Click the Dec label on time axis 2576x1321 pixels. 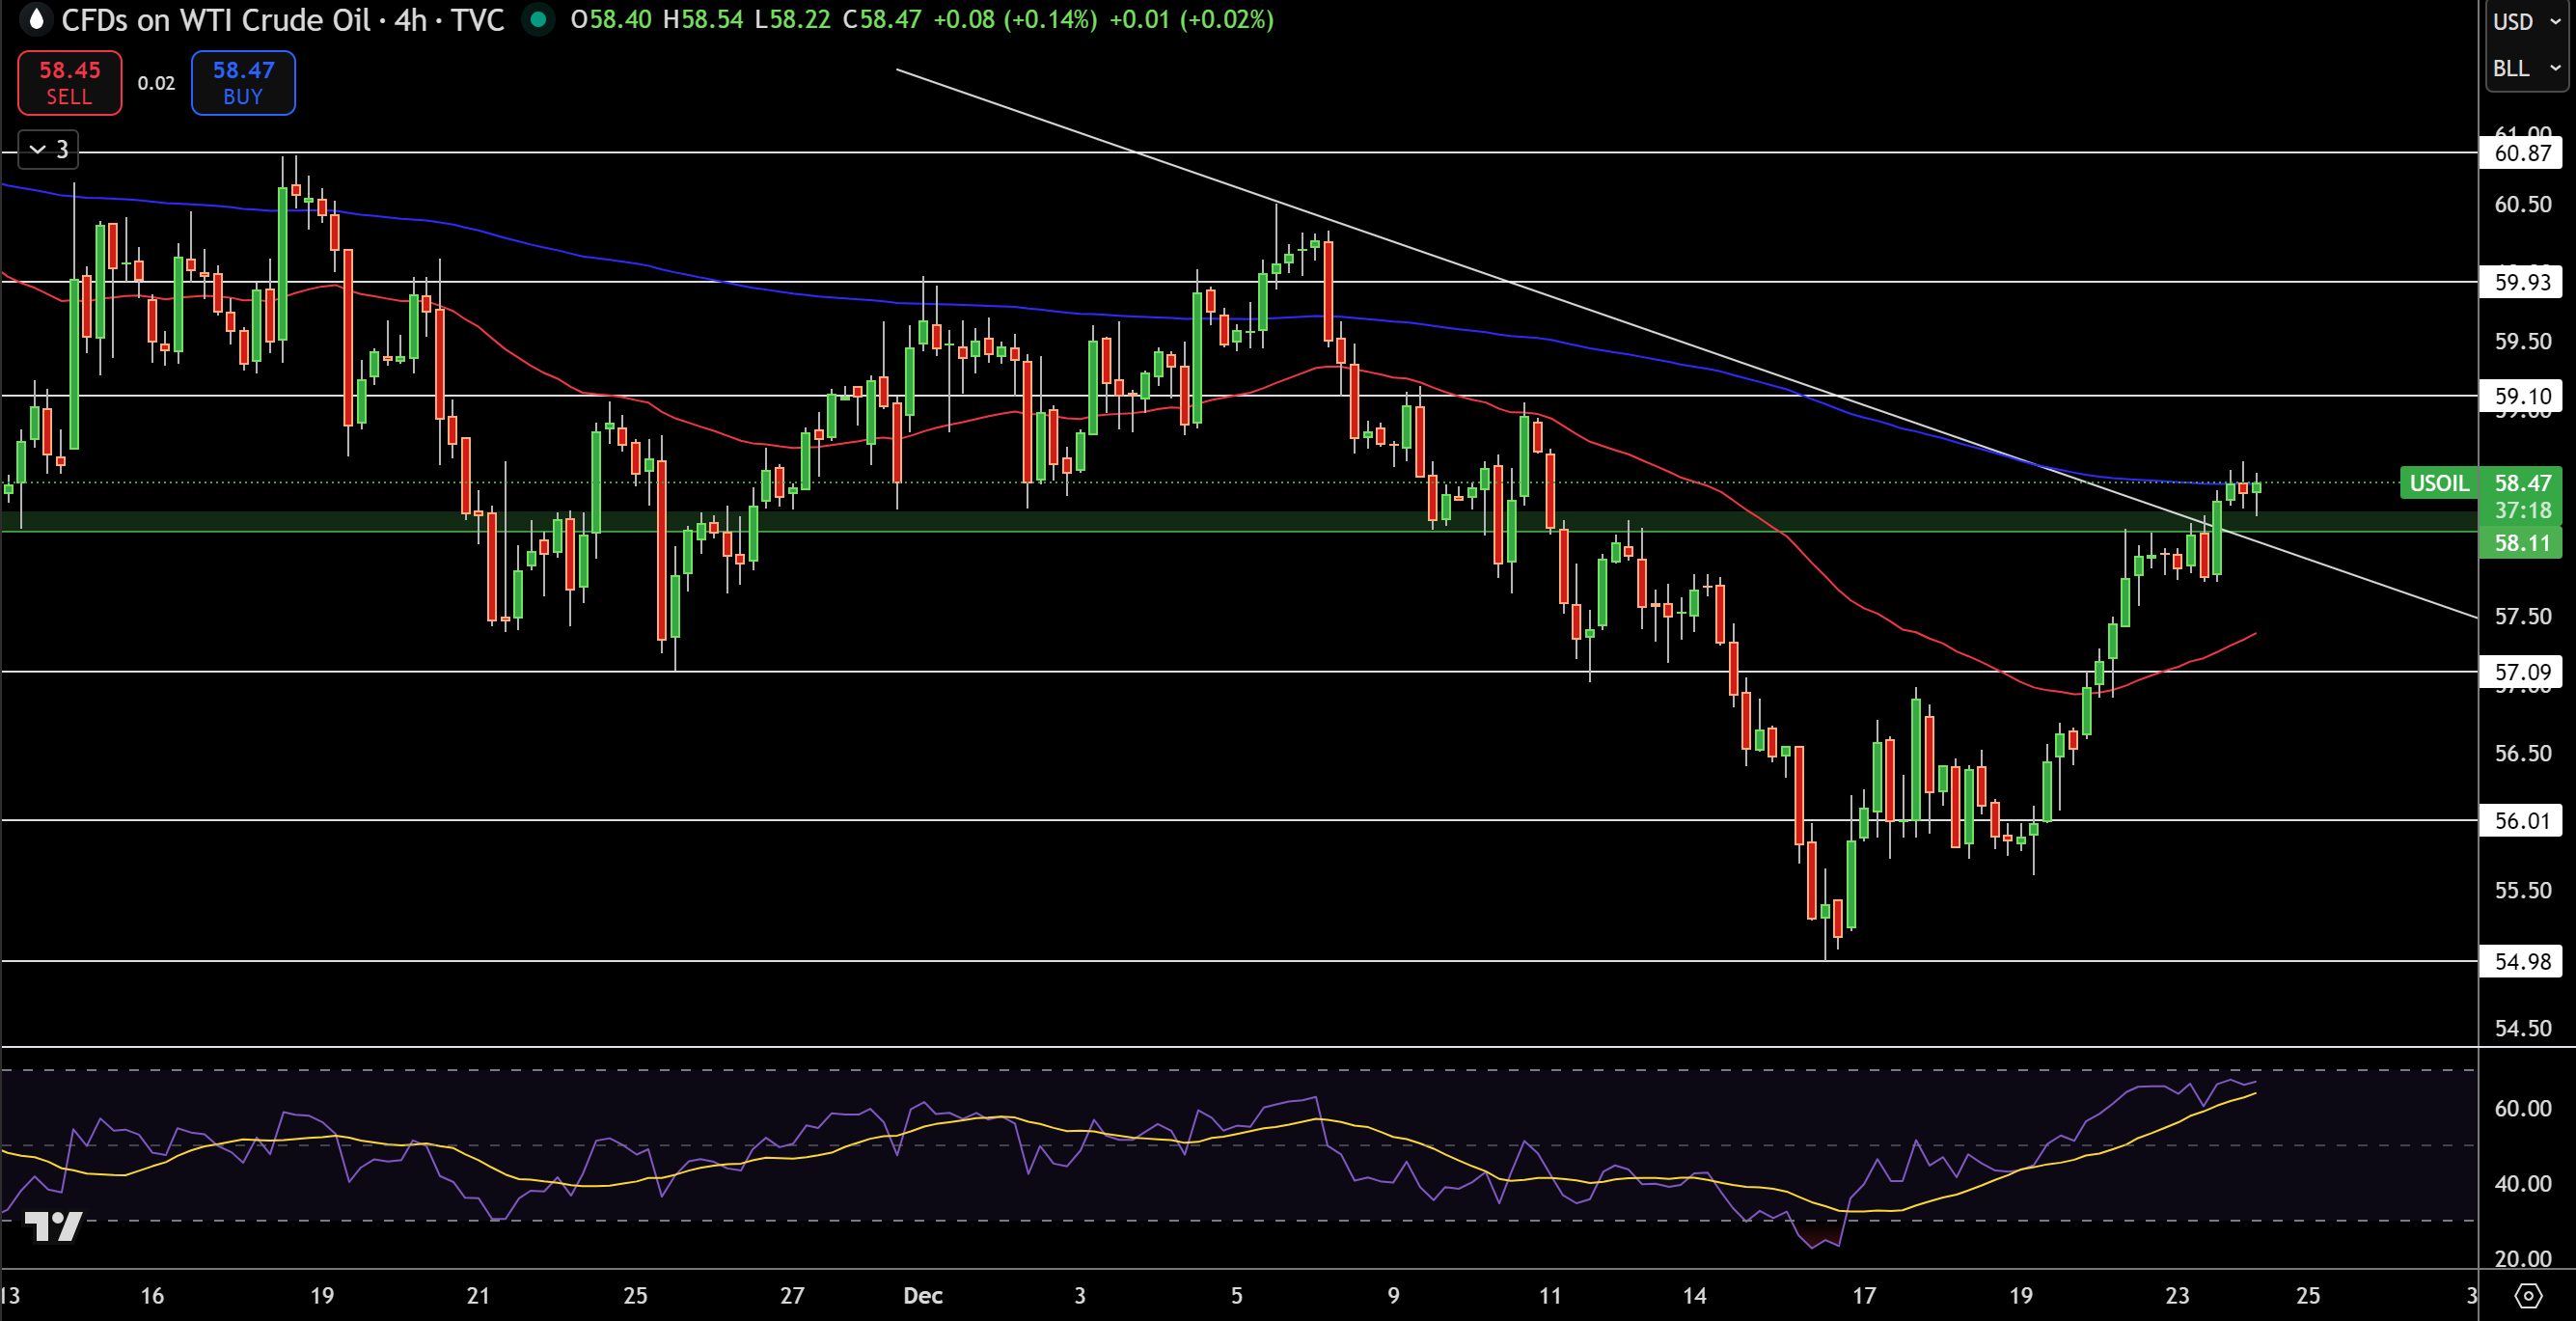coord(922,1296)
